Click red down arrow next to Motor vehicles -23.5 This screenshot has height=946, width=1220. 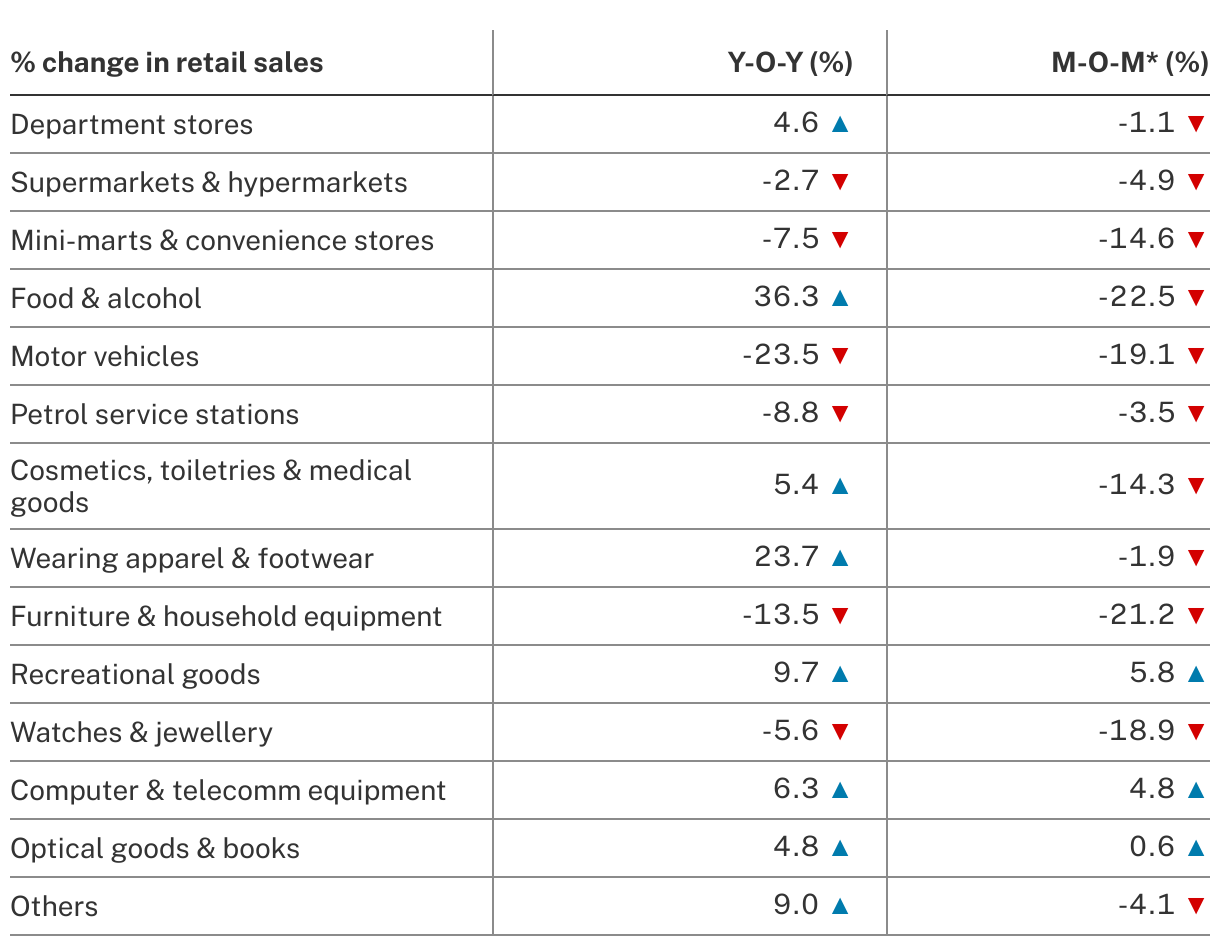pyautogui.click(x=840, y=356)
